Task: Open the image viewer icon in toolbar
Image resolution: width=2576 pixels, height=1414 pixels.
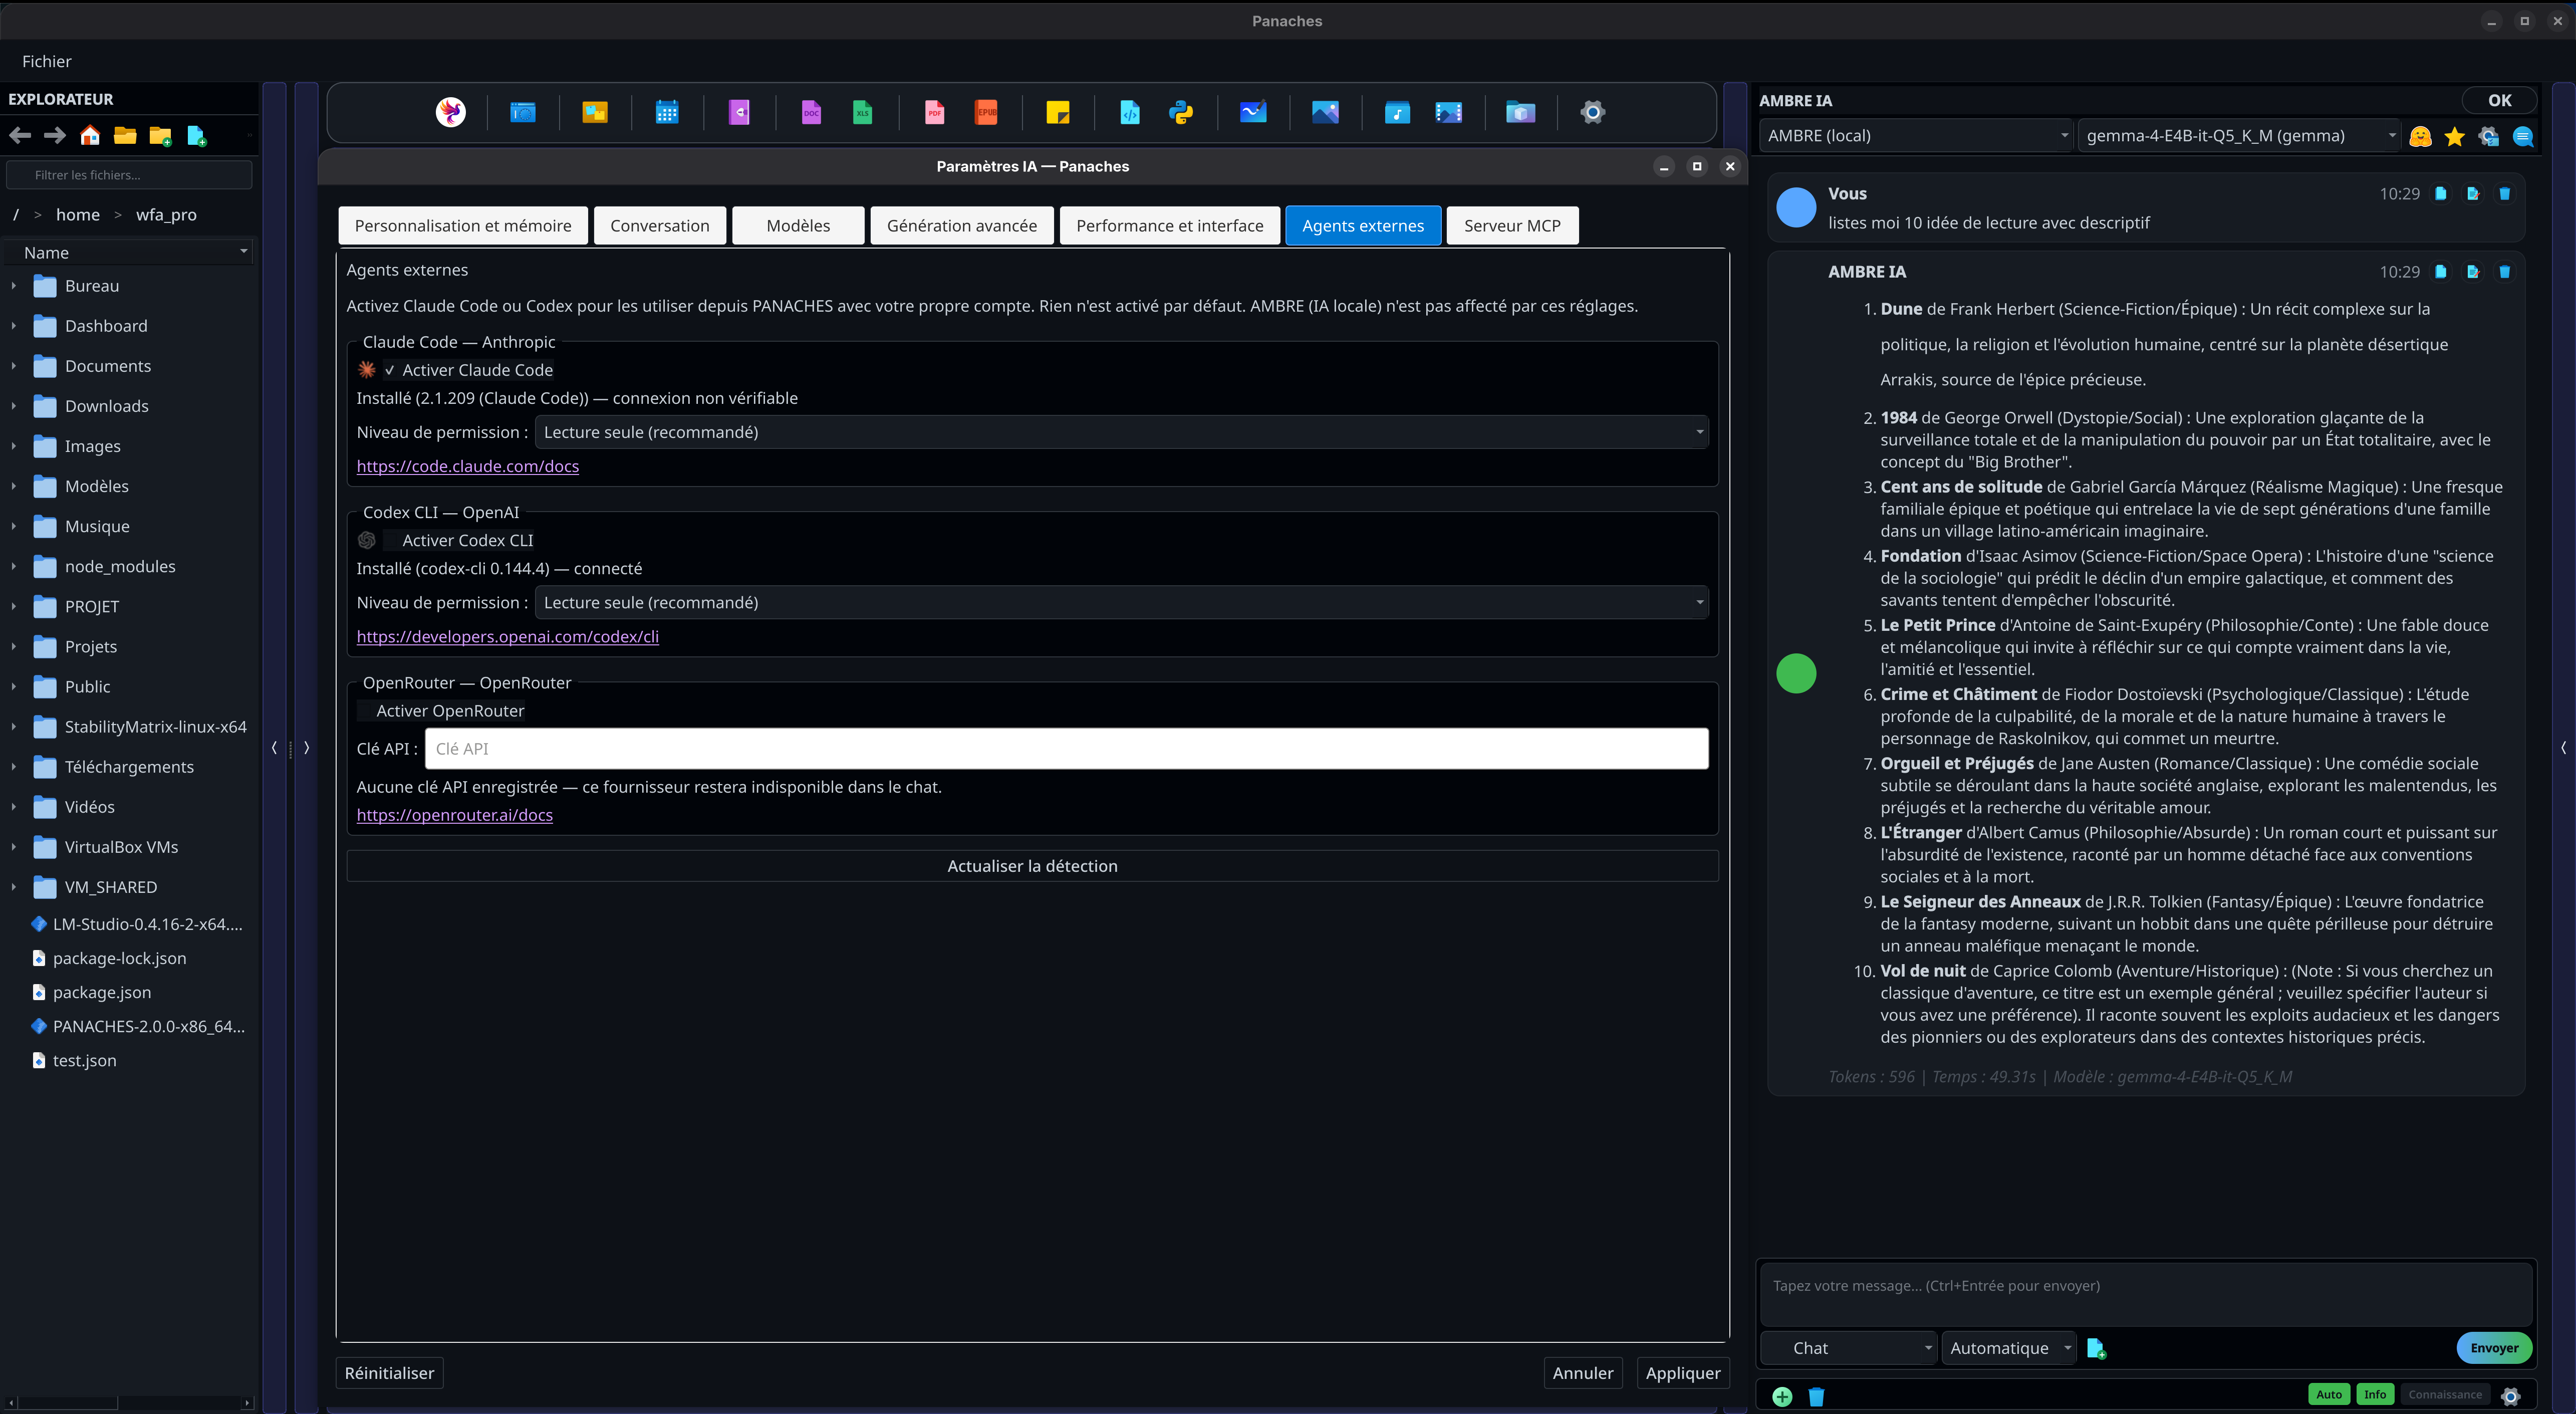Action: (1325, 112)
